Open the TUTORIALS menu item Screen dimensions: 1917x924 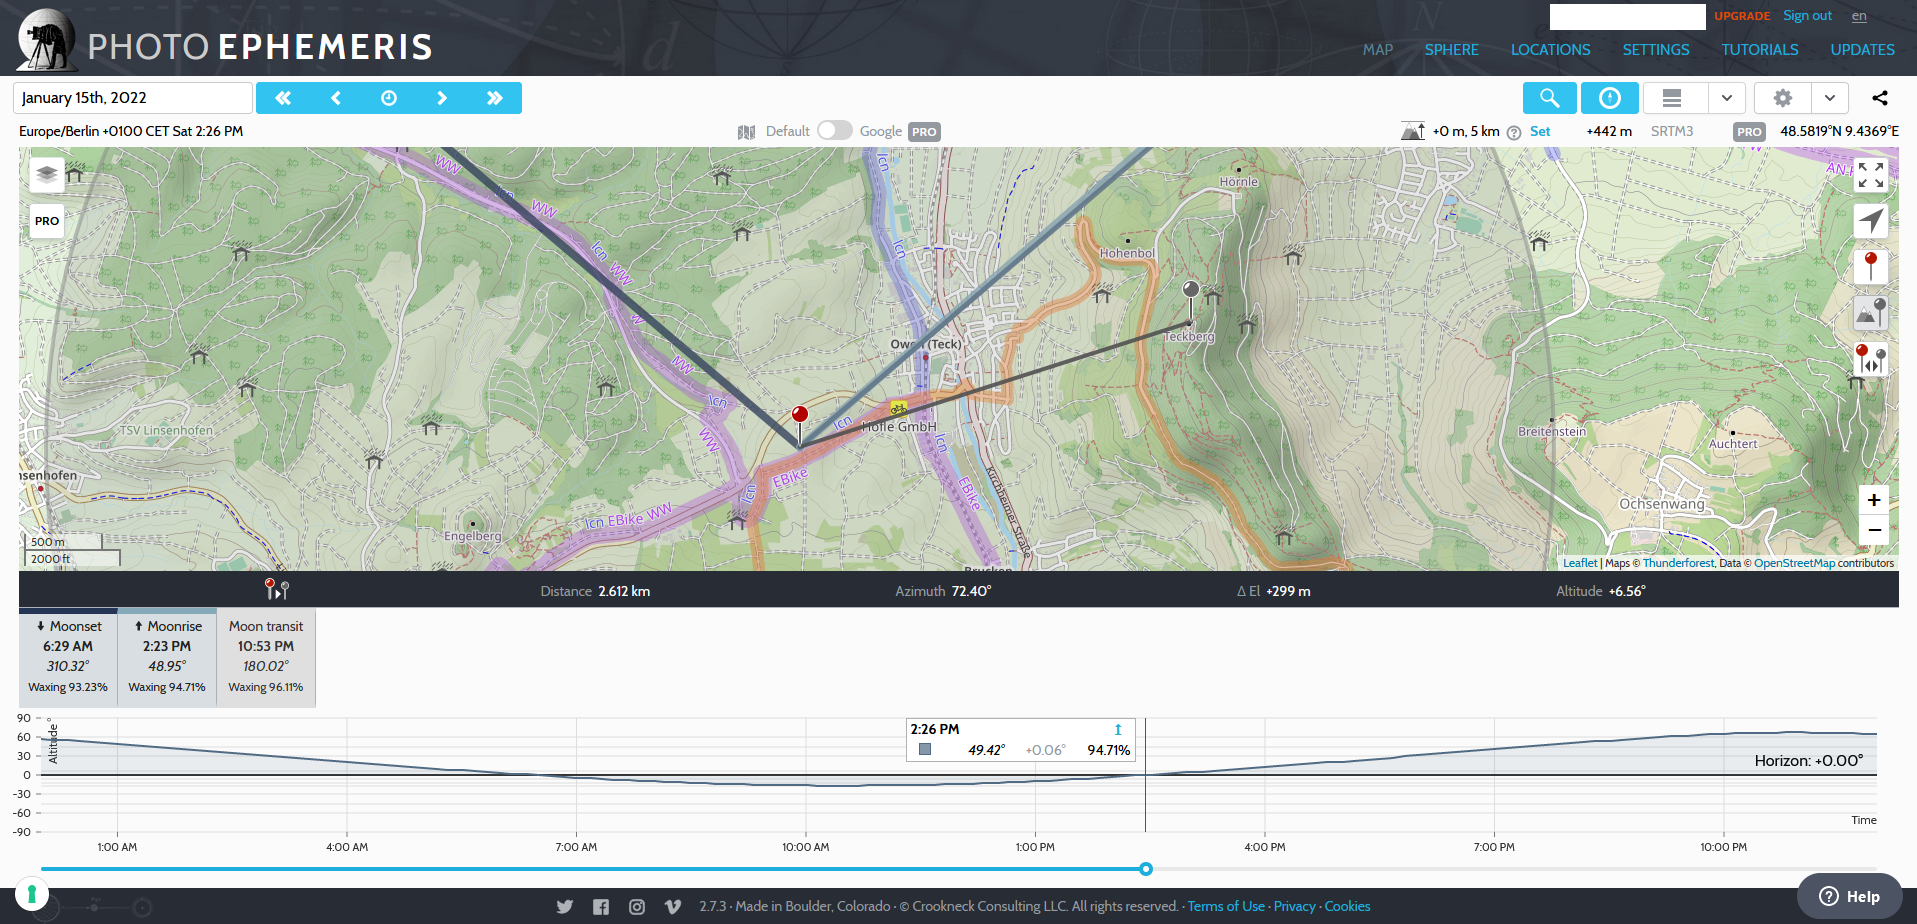coord(1760,49)
